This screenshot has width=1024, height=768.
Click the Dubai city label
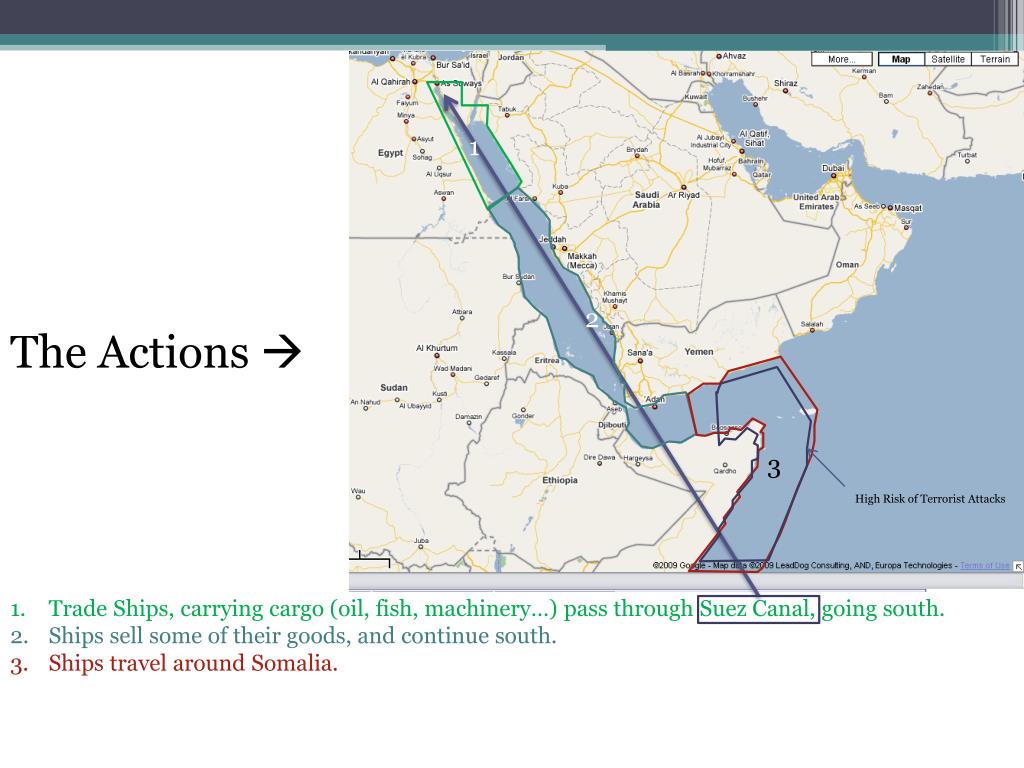[833, 168]
